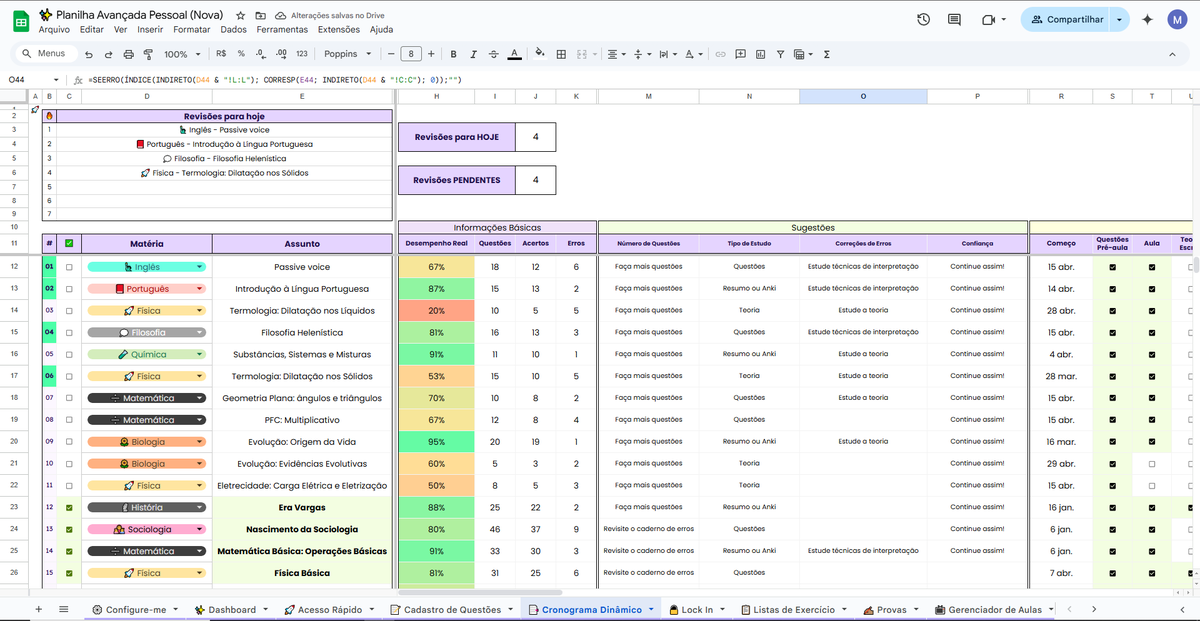Switch to the Cadastro de Questões tab
This screenshot has width=1200, height=621.
450,609
